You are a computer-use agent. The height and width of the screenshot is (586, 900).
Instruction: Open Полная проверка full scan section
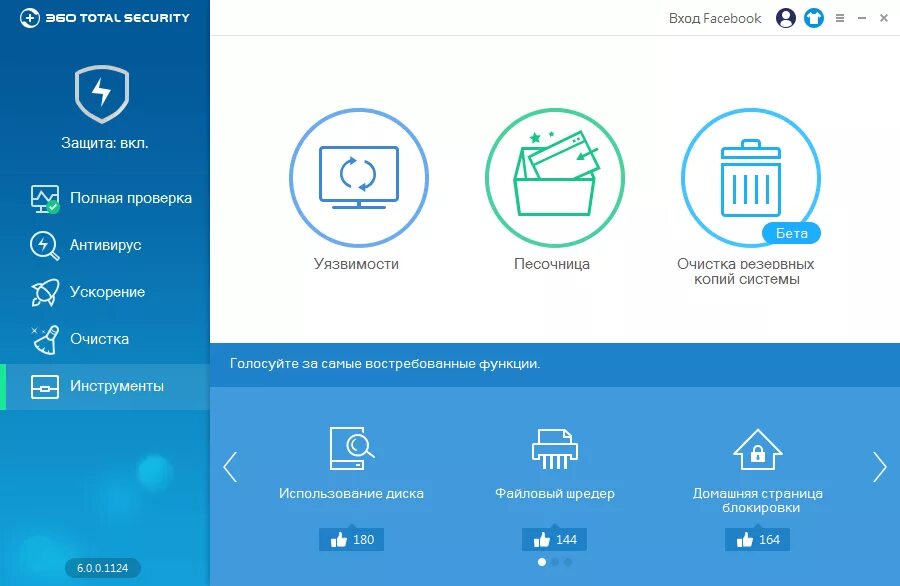coord(105,198)
